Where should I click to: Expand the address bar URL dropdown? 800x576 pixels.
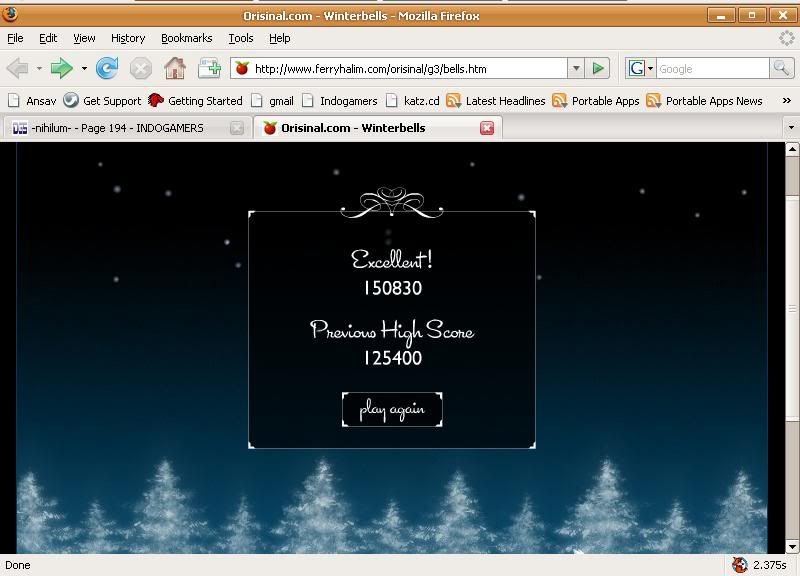click(576, 68)
